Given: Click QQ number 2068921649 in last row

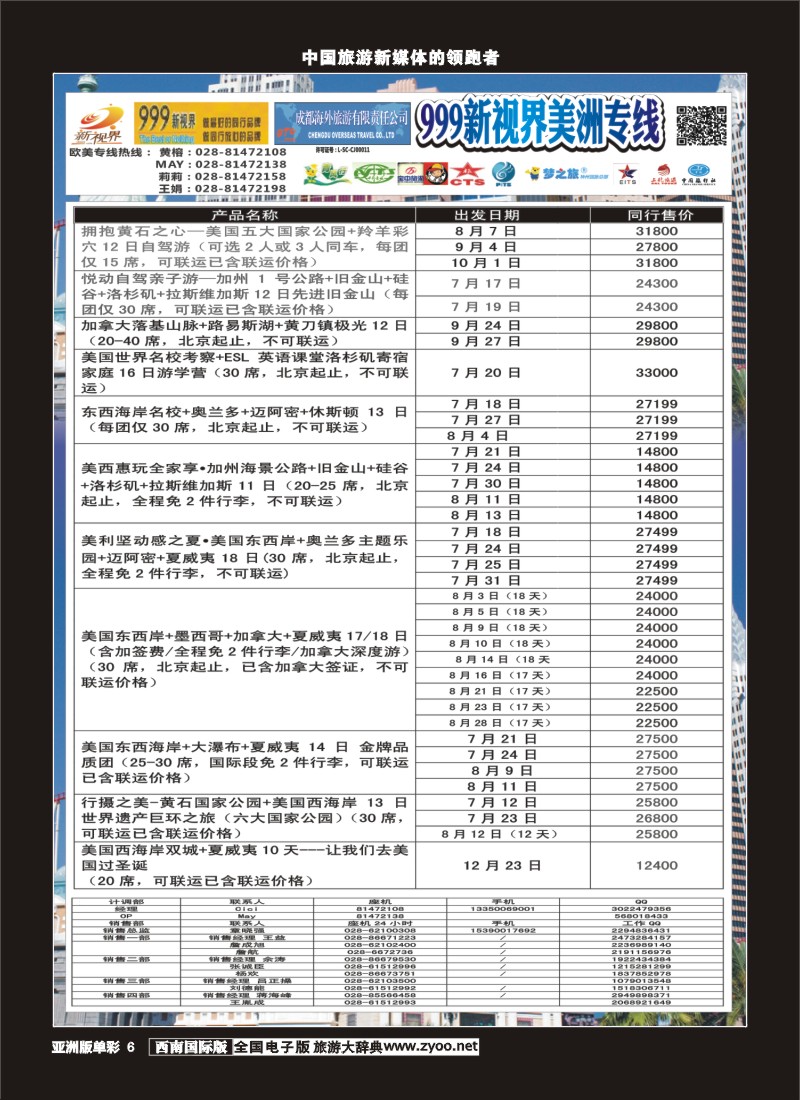Looking at the screenshot, I should pyautogui.click(x=641, y=1002).
